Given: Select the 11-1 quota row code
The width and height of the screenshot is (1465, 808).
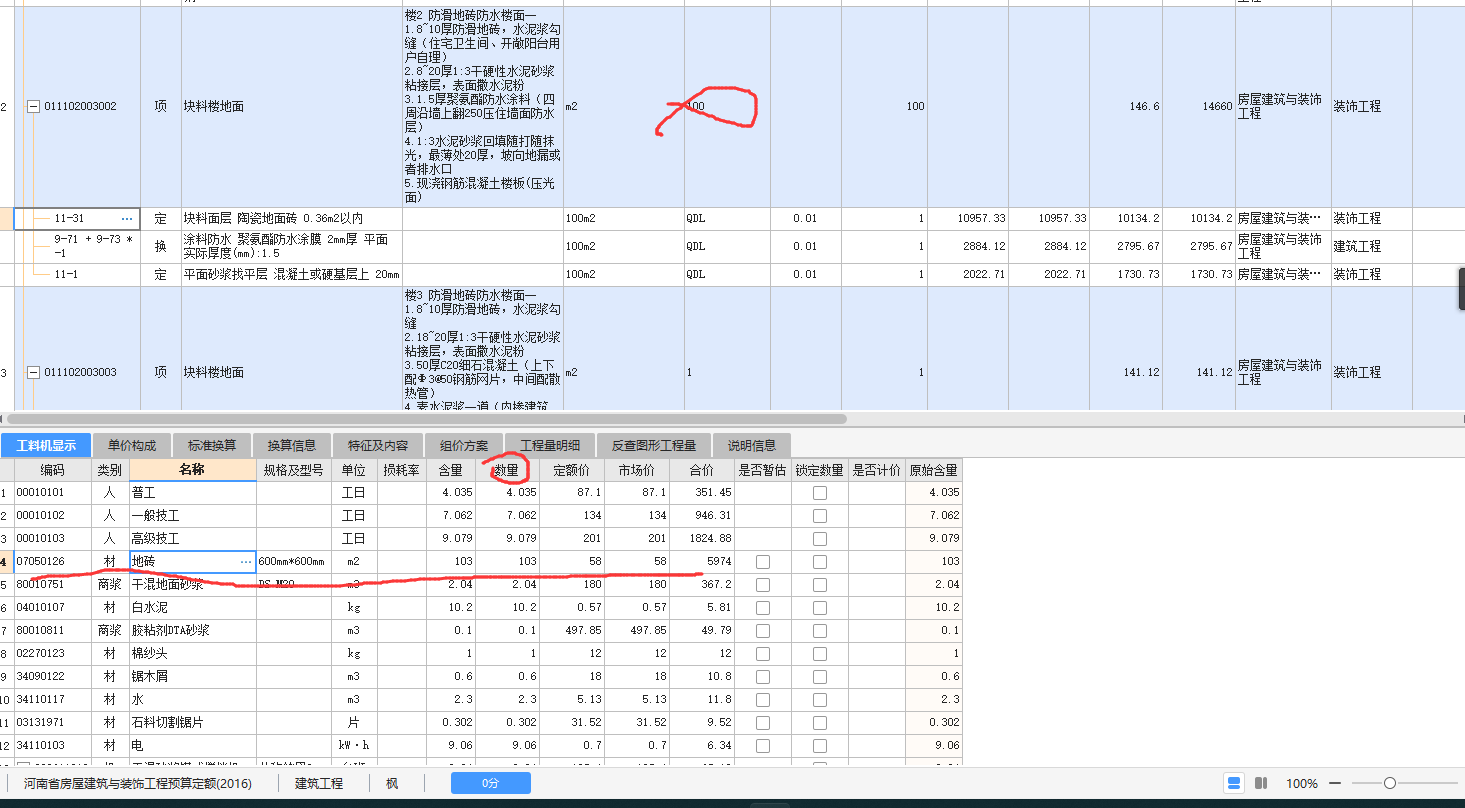Looking at the screenshot, I should (65, 274).
